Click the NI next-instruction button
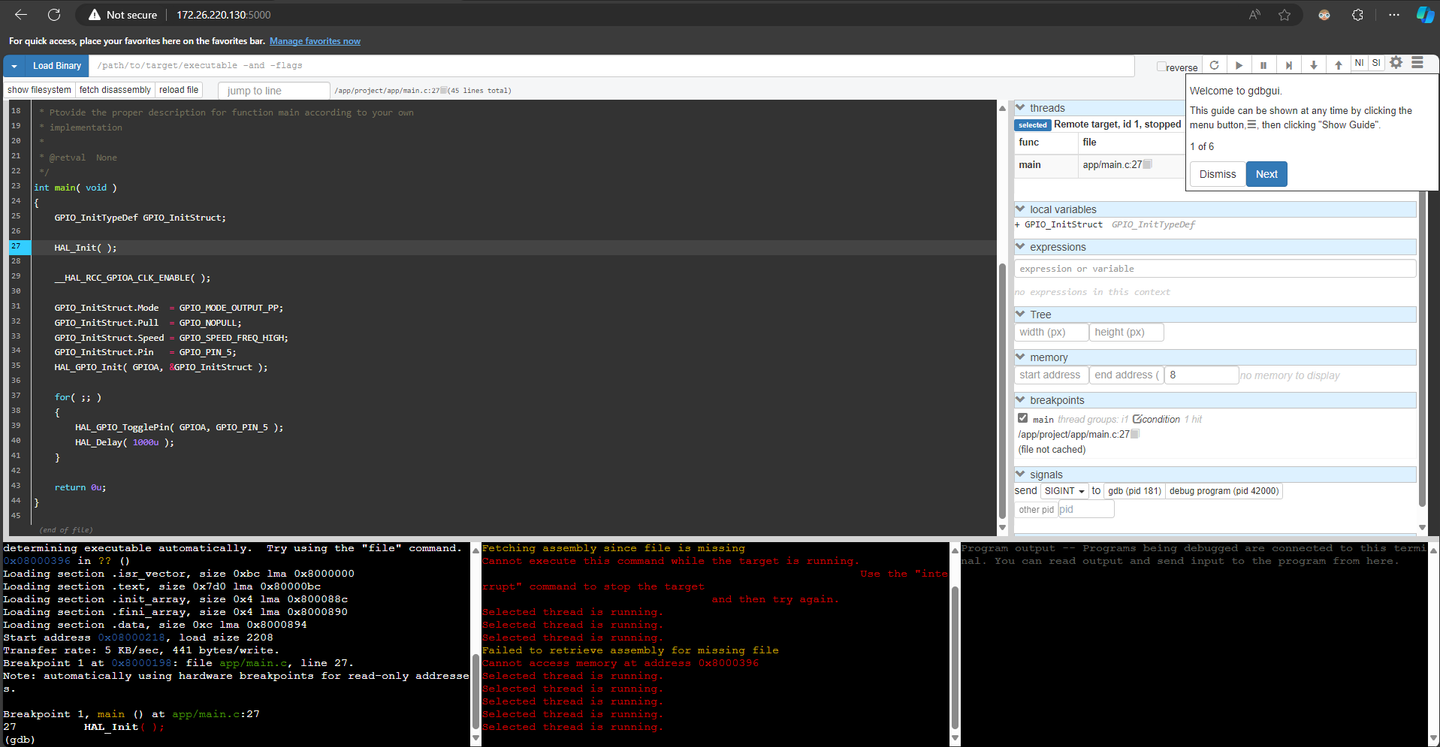Viewport: 1440px width, 747px height. pyautogui.click(x=1359, y=63)
